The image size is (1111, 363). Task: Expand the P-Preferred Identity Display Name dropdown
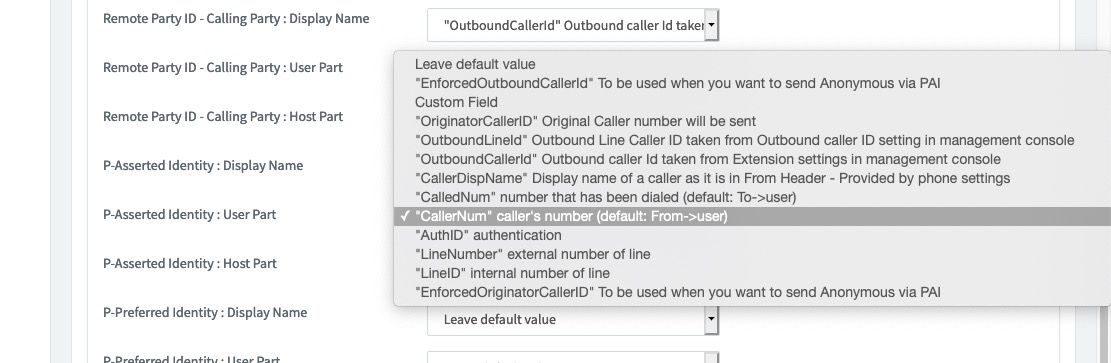tap(711, 320)
